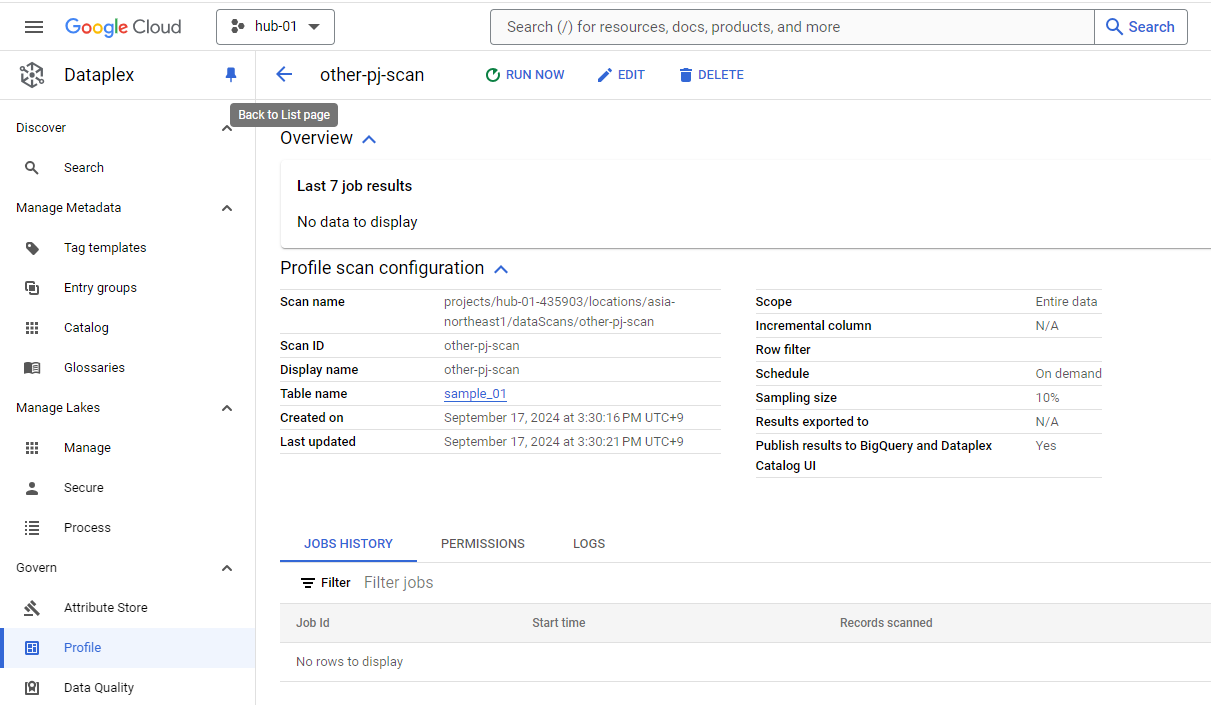Run the scan with RUN NOW
Screen dimensions: 1211x705
pos(525,75)
